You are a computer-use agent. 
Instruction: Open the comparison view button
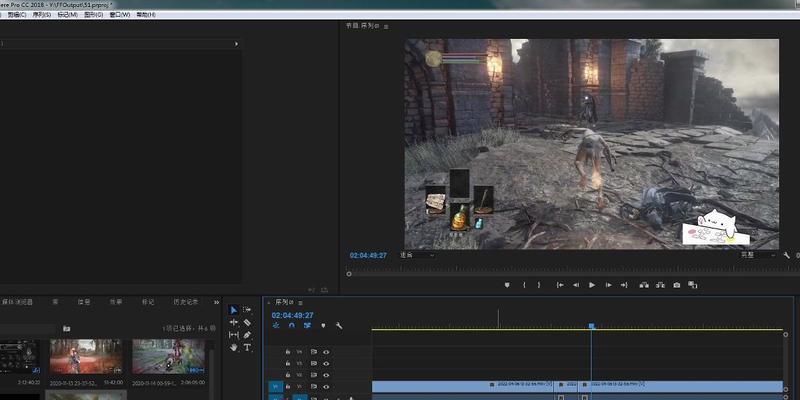[x=692, y=285]
